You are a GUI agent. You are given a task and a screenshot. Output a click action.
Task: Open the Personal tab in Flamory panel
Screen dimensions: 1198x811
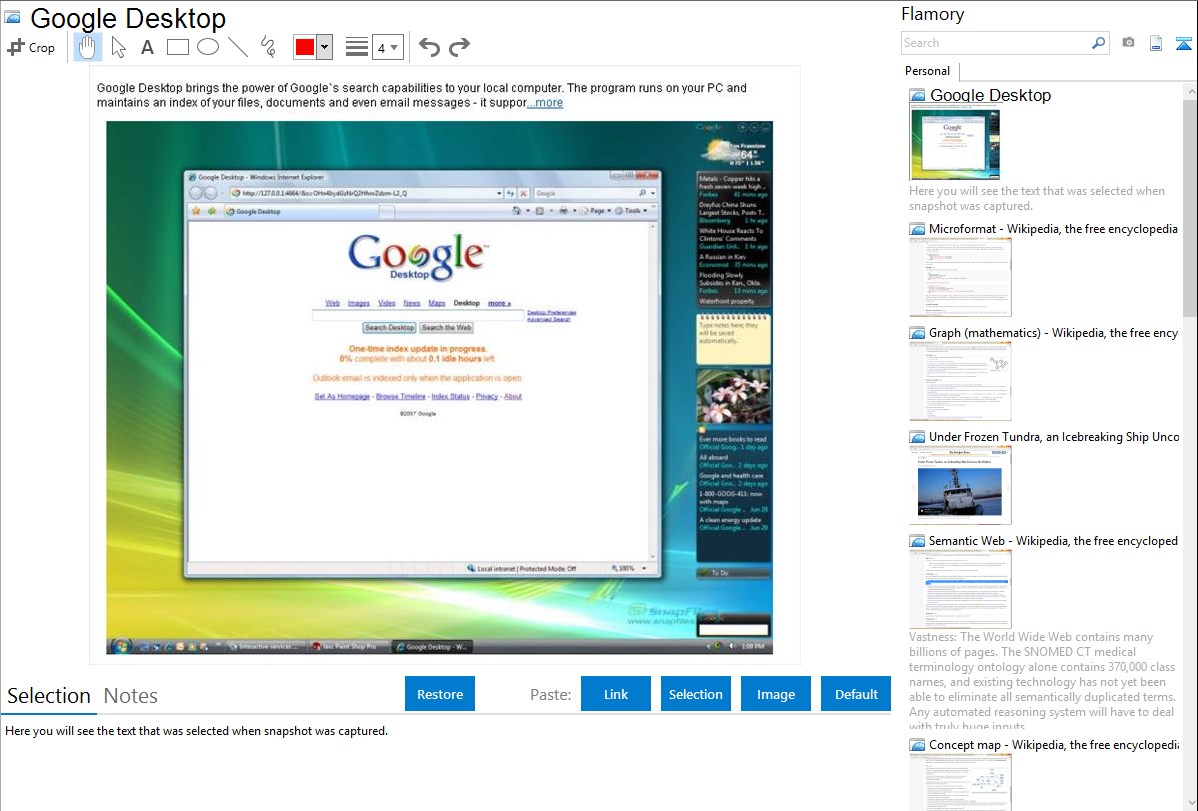pyautogui.click(x=927, y=71)
